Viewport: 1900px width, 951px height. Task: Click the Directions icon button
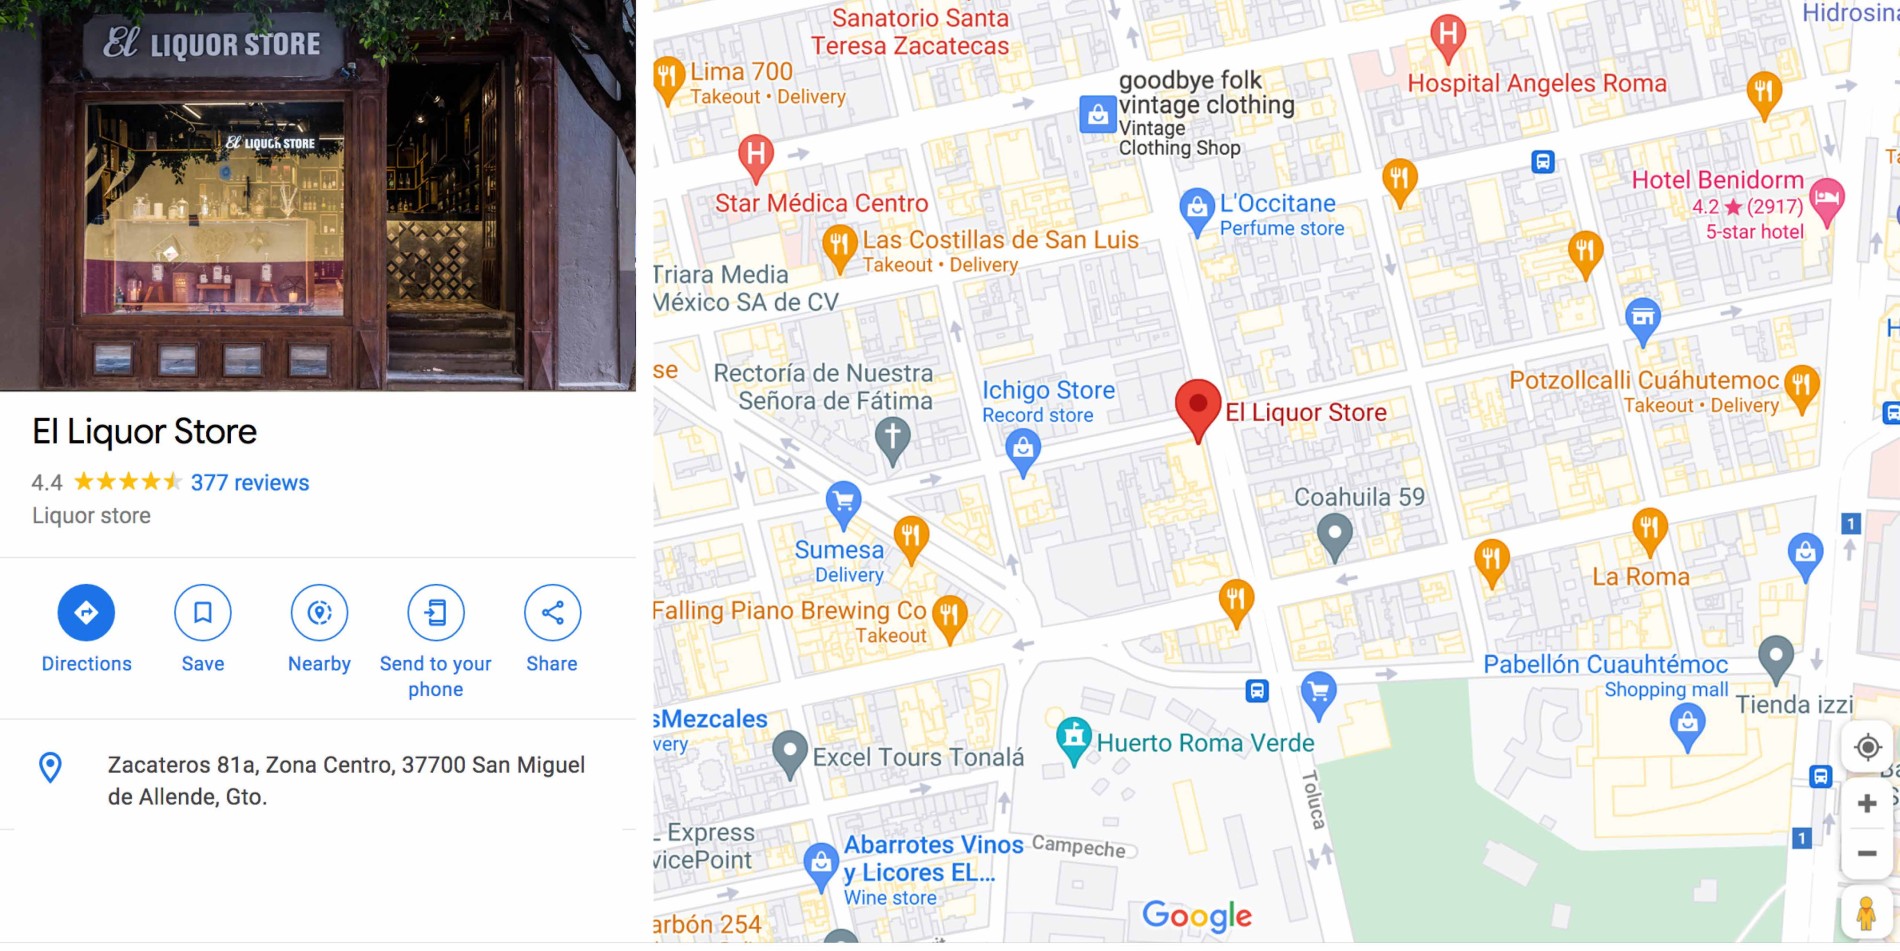[x=86, y=613]
